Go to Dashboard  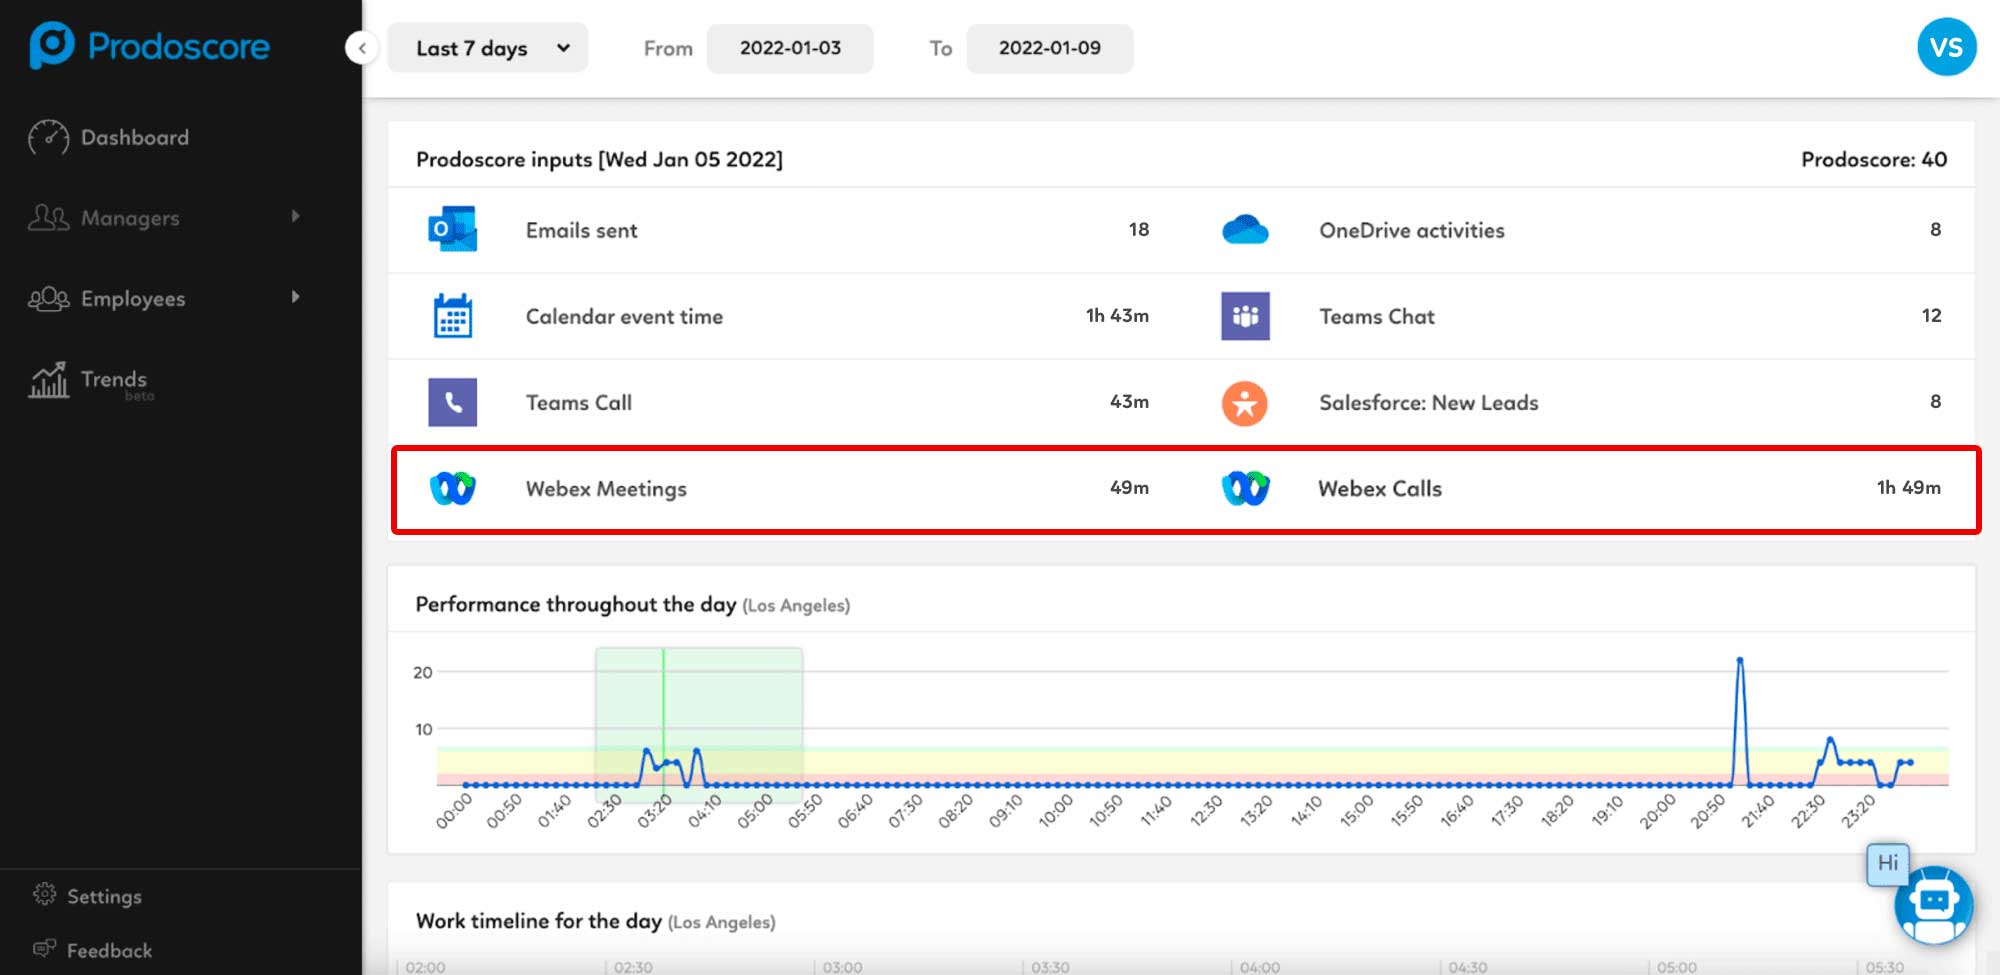[x=134, y=137]
